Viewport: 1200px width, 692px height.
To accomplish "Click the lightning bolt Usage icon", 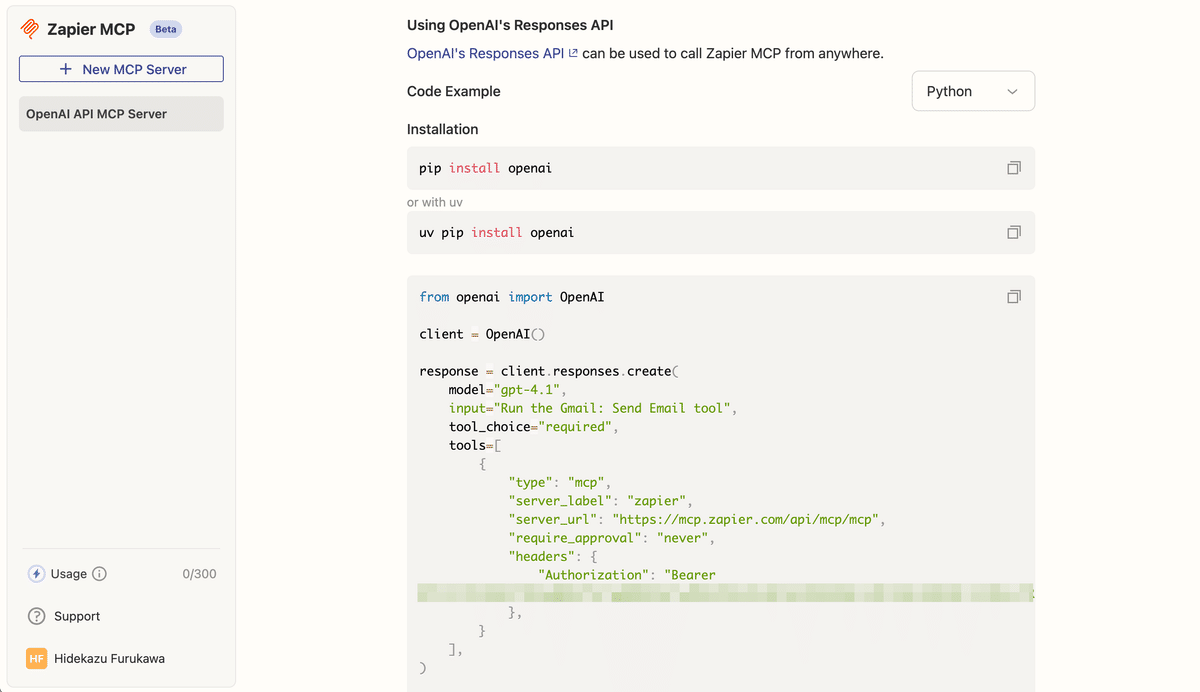I will click(36, 573).
